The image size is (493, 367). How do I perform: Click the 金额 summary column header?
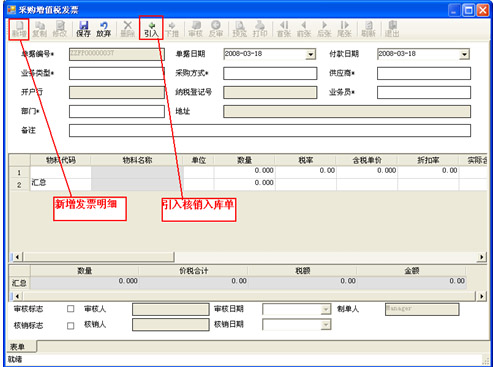coord(411,271)
